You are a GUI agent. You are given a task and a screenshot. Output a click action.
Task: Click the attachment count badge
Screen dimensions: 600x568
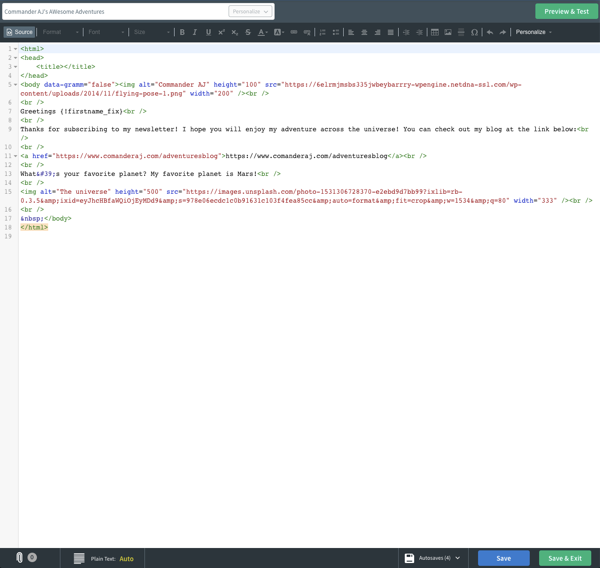click(32, 558)
